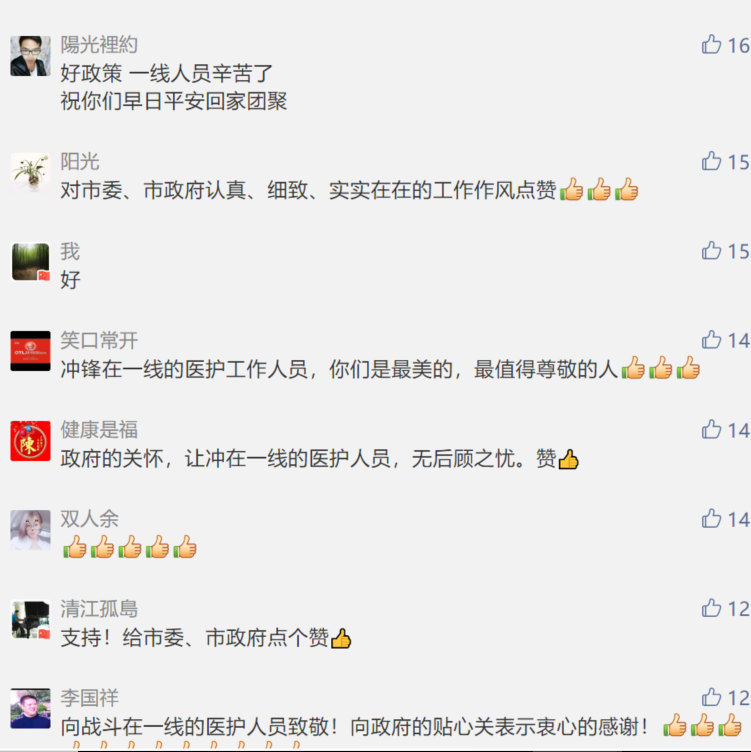Click the username 清江孤島
Viewport: 751px width, 752px height.
pos(99,609)
